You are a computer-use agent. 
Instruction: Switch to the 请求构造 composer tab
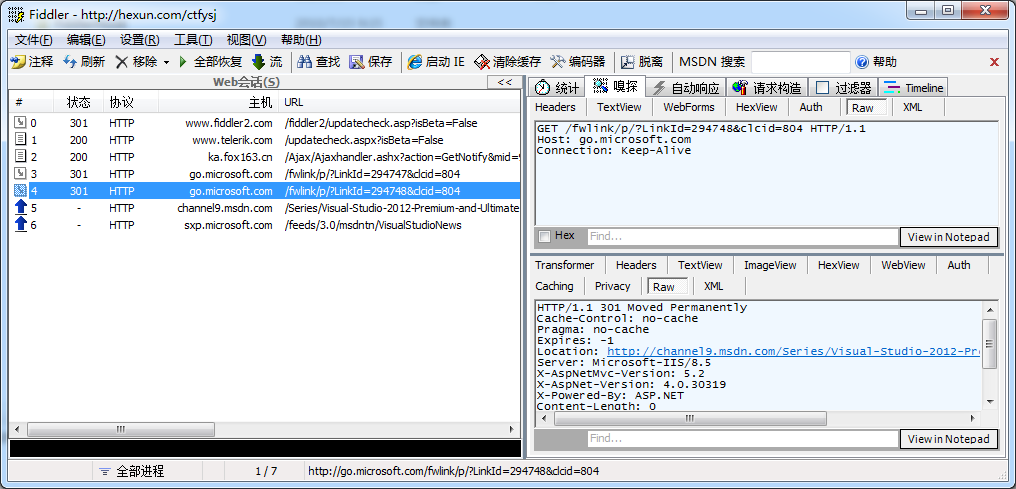click(767, 87)
